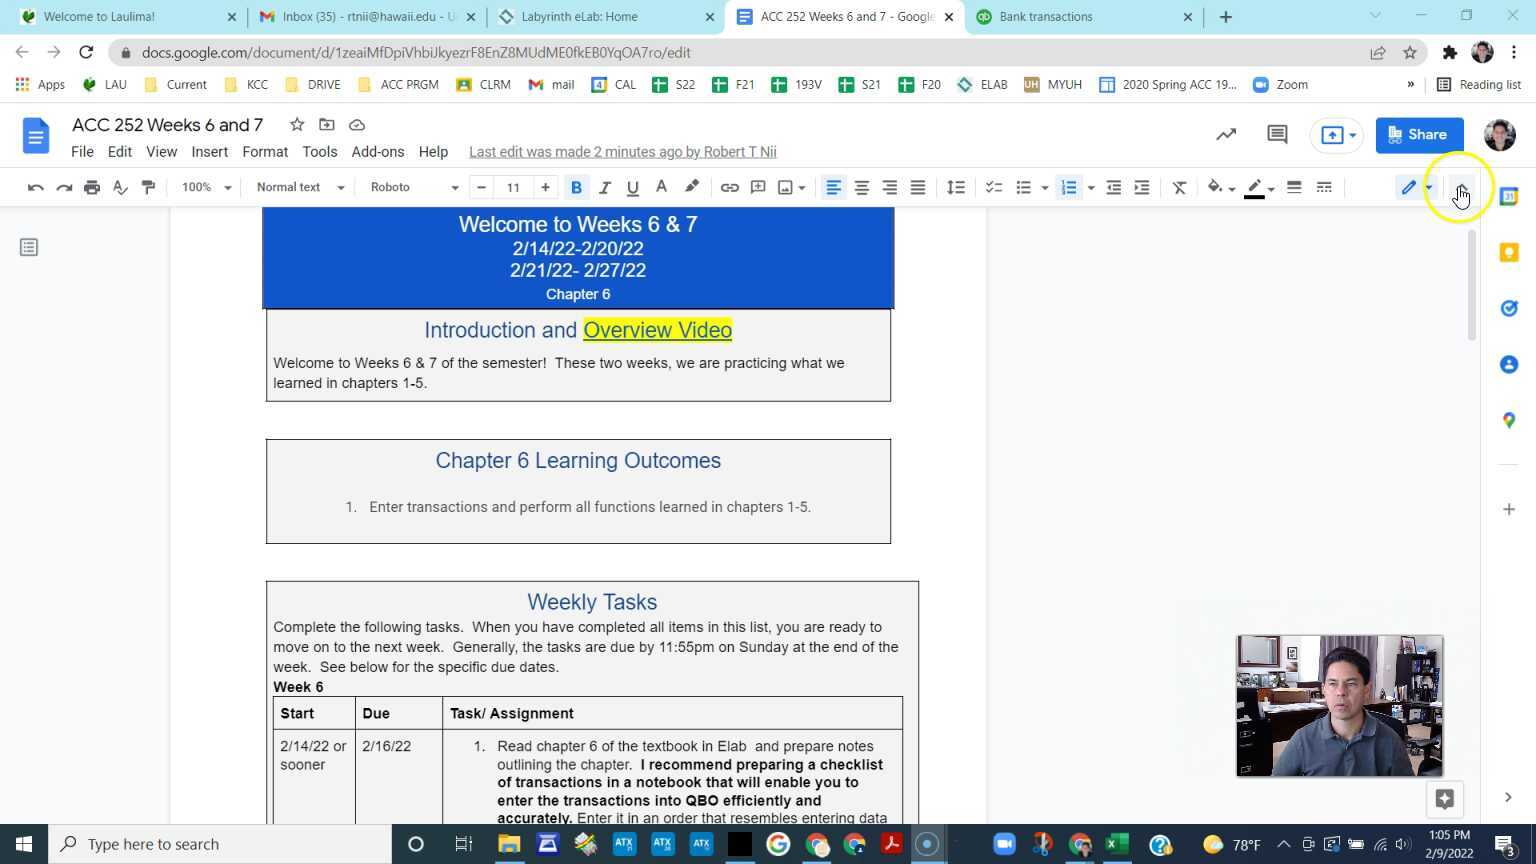Open the zoom level dropdown
Screen dimensions: 1536x864
tap(205, 187)
